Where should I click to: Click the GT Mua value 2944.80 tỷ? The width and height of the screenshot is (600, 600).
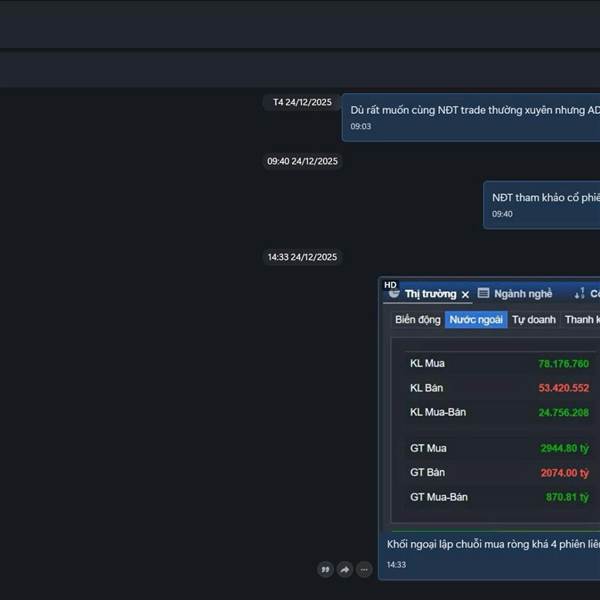tap(564, 448)
